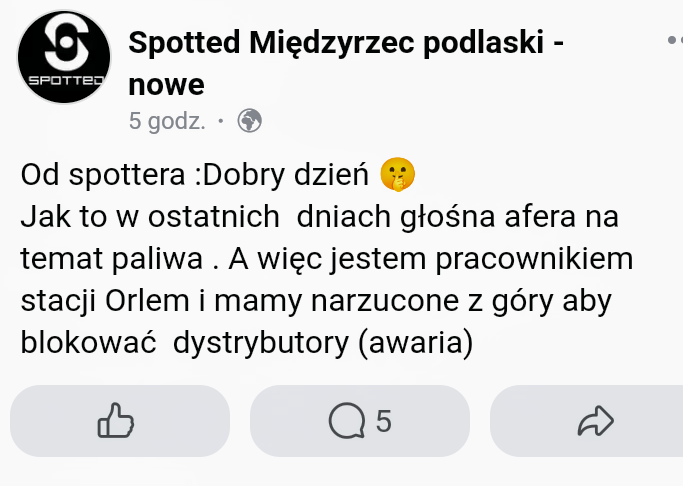Click the "temat paliwa" phrase in the post
The height and width of the screenshot is (486, 683).
(x=109, y=259)
